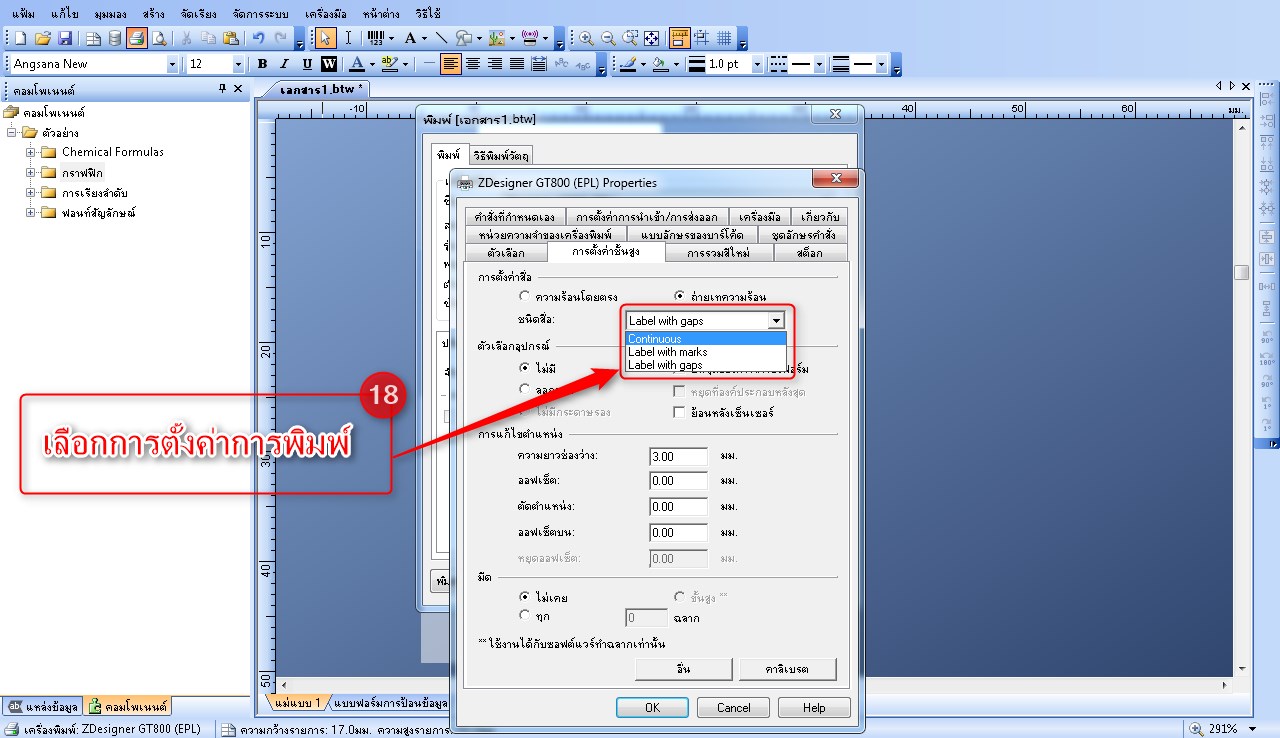Open the fill color bucket swatch
1280x738 pixels.
660,64
